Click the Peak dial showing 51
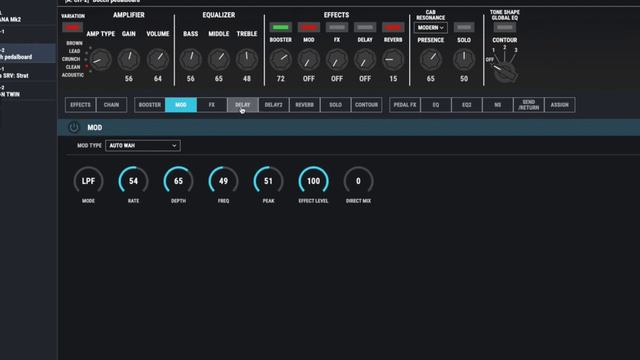640x360 pixels. point(268,181)
